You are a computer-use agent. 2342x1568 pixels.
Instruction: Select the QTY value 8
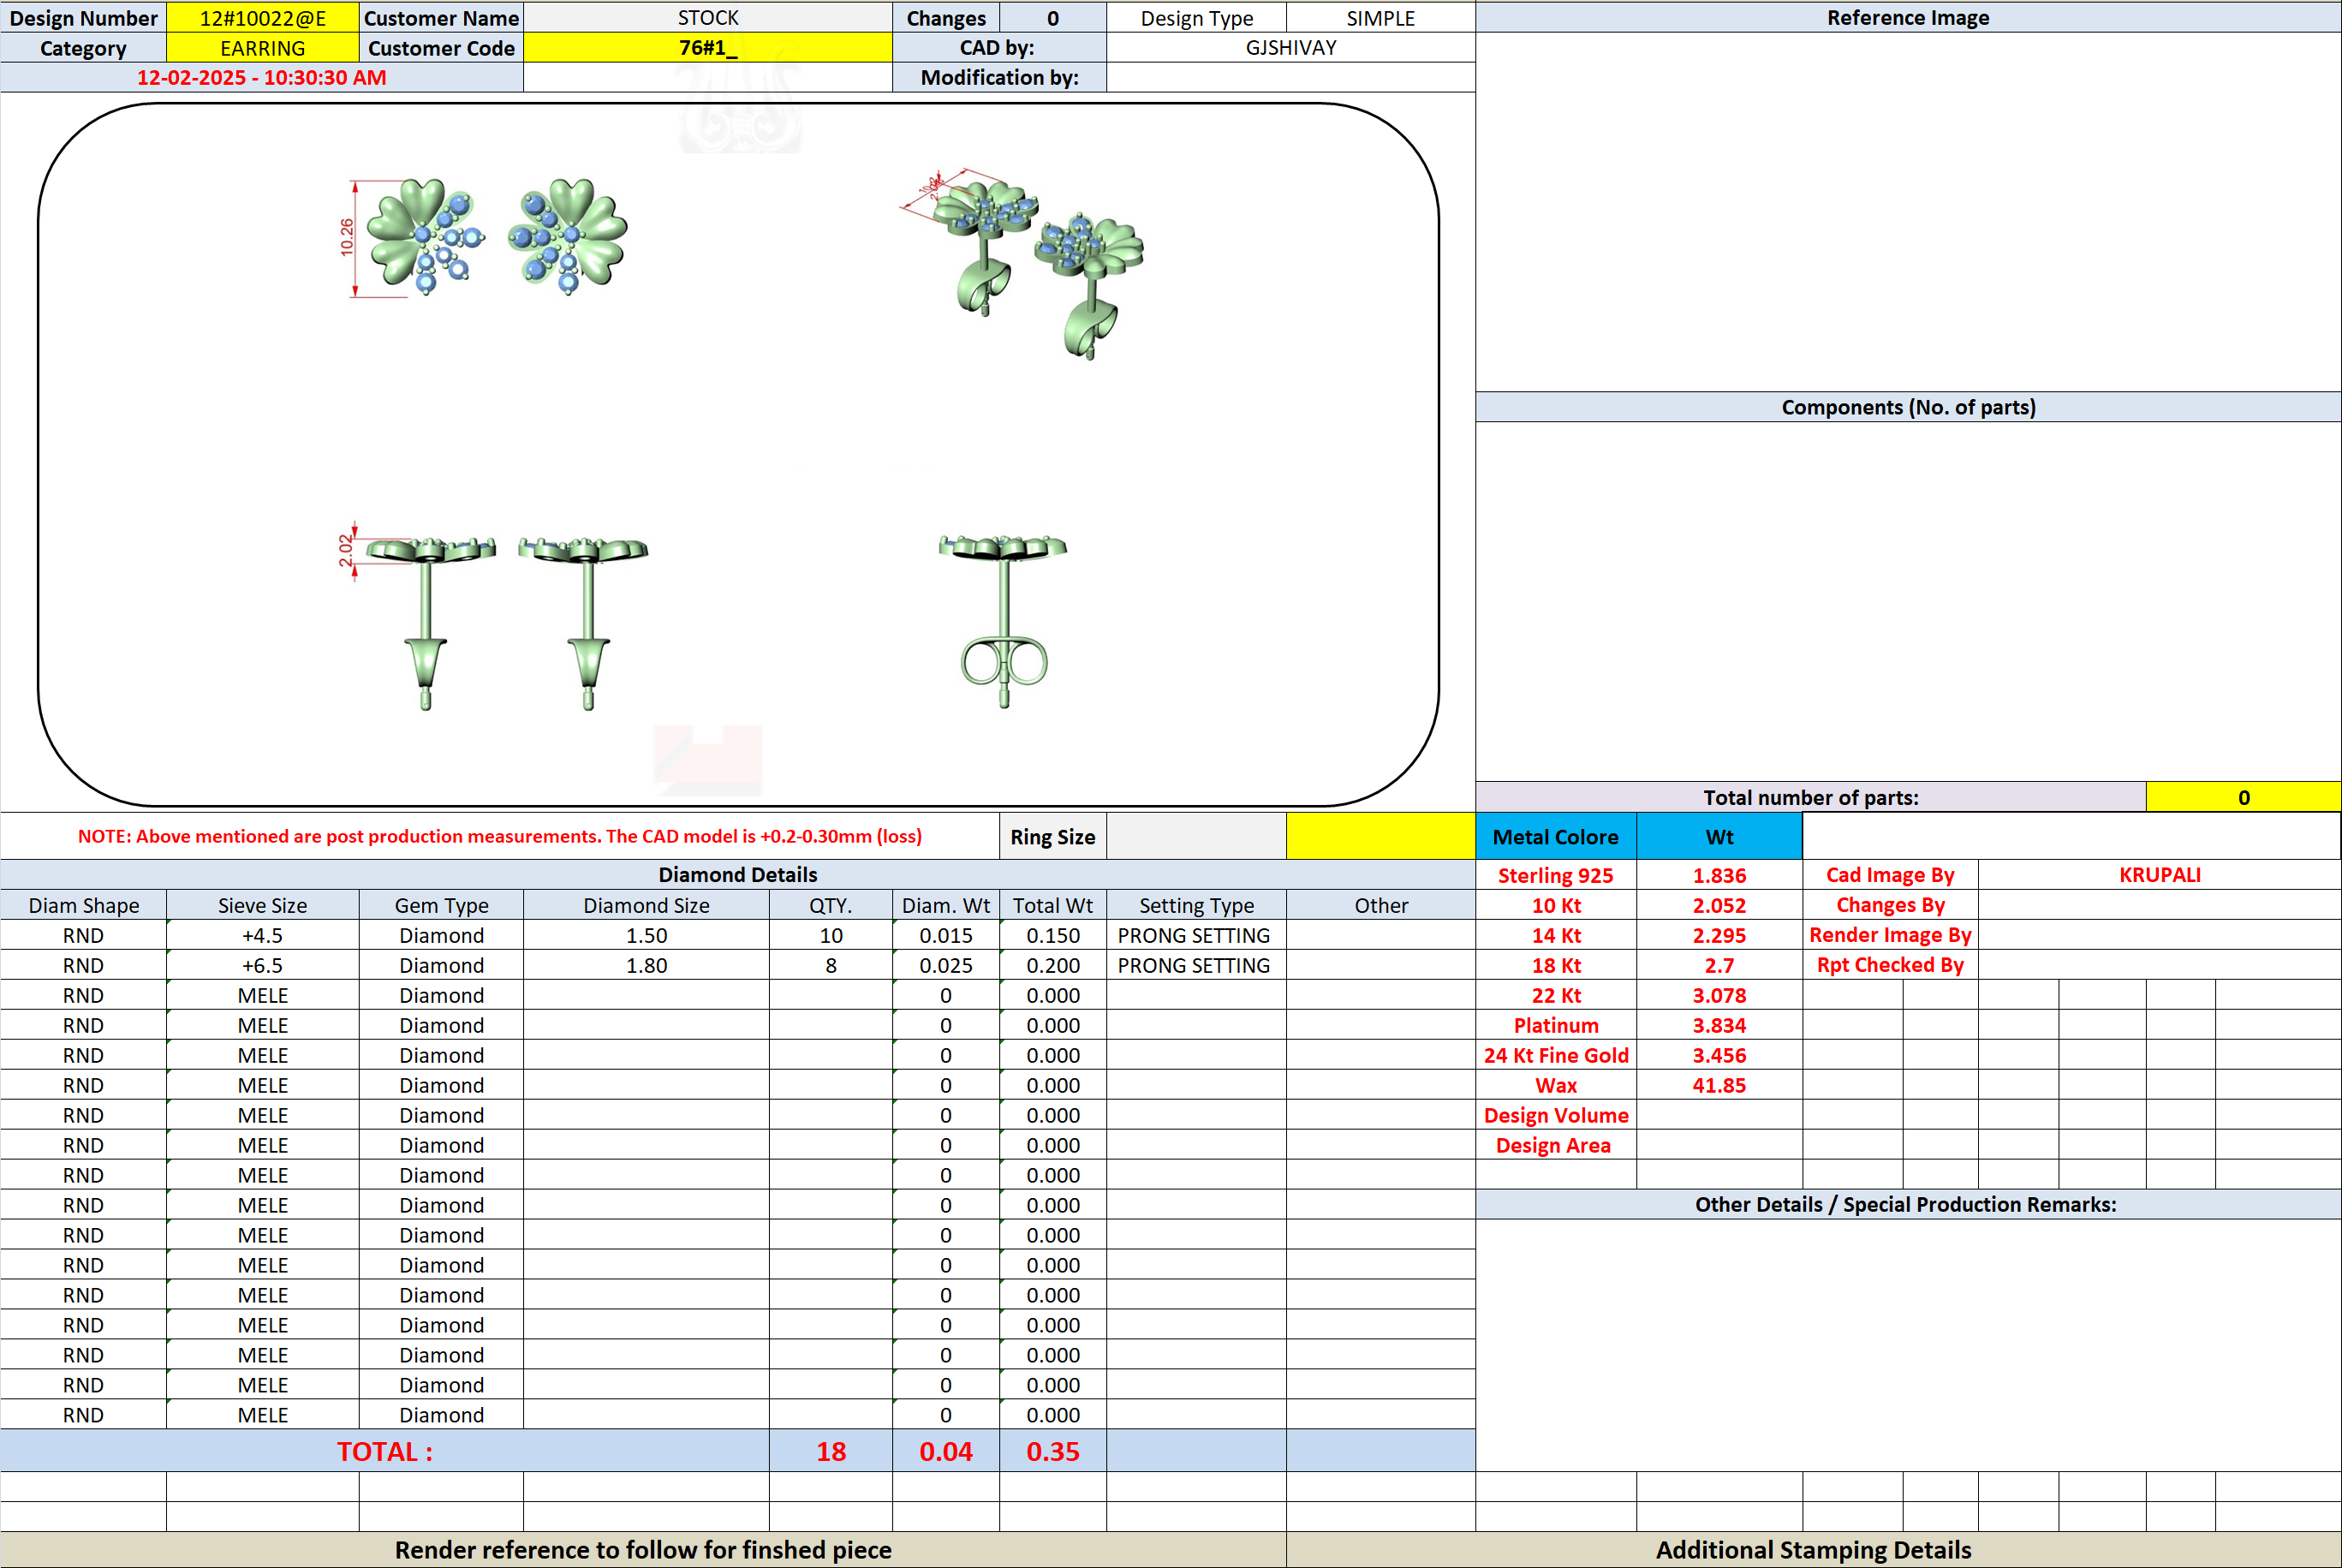pos(830,965)
